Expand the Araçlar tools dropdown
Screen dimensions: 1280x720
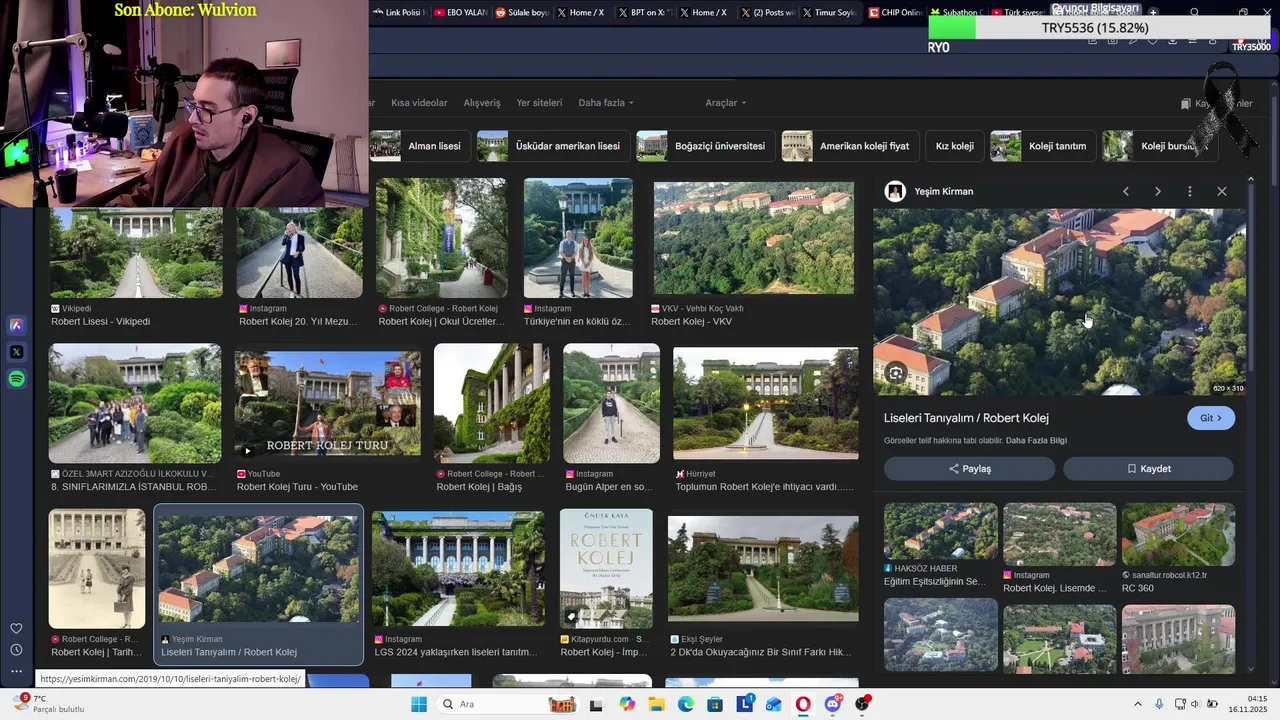pos(726,103)
